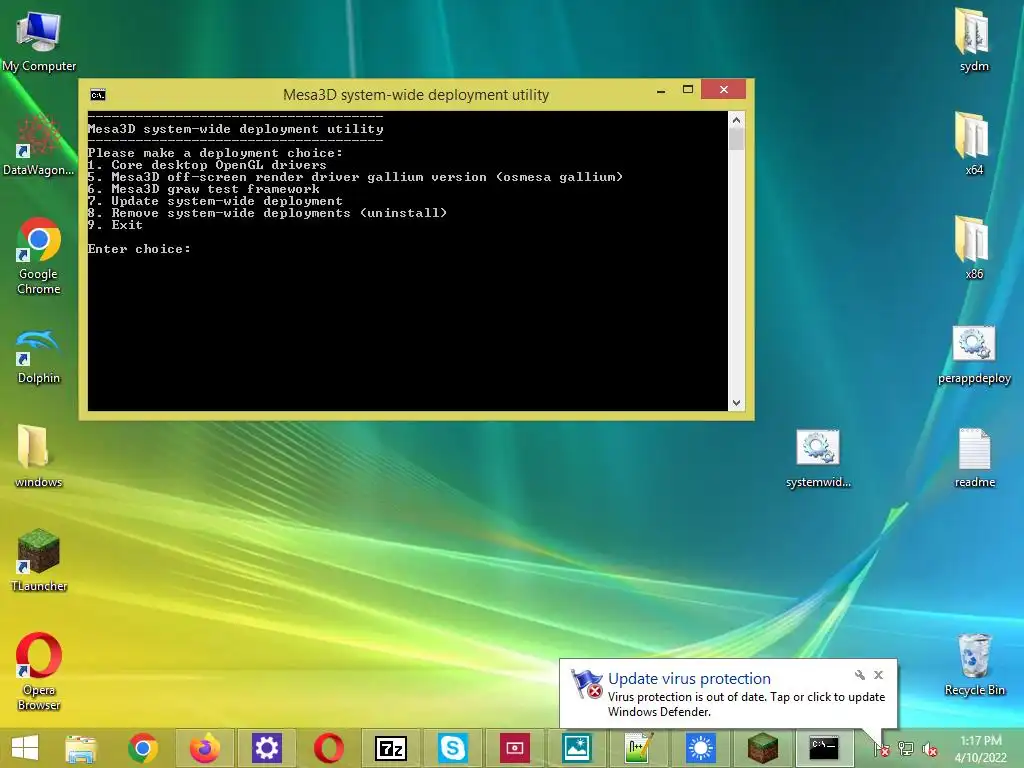The width and height of the screenshot is (1024, 768).
Task: Select the Dolphin emulator desktop shortcut
Action: tap(39, 356)
